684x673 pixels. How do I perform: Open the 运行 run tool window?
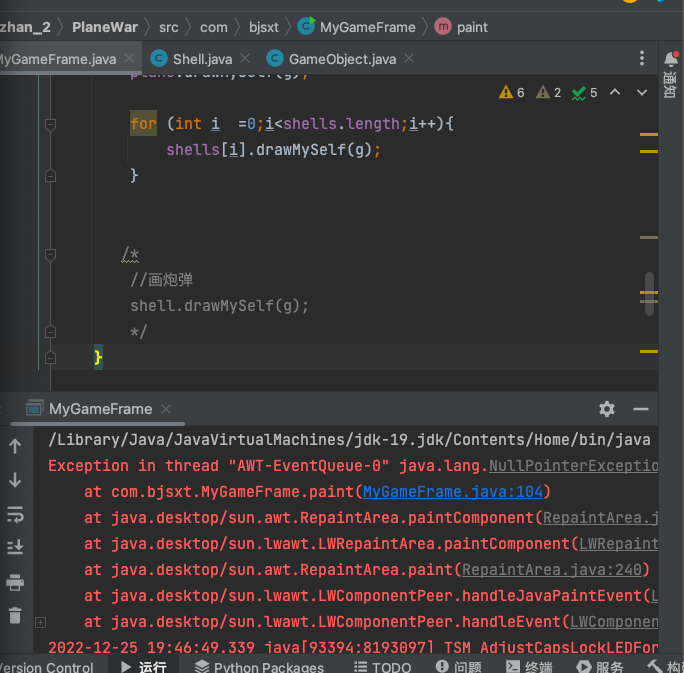pos(144,667)
